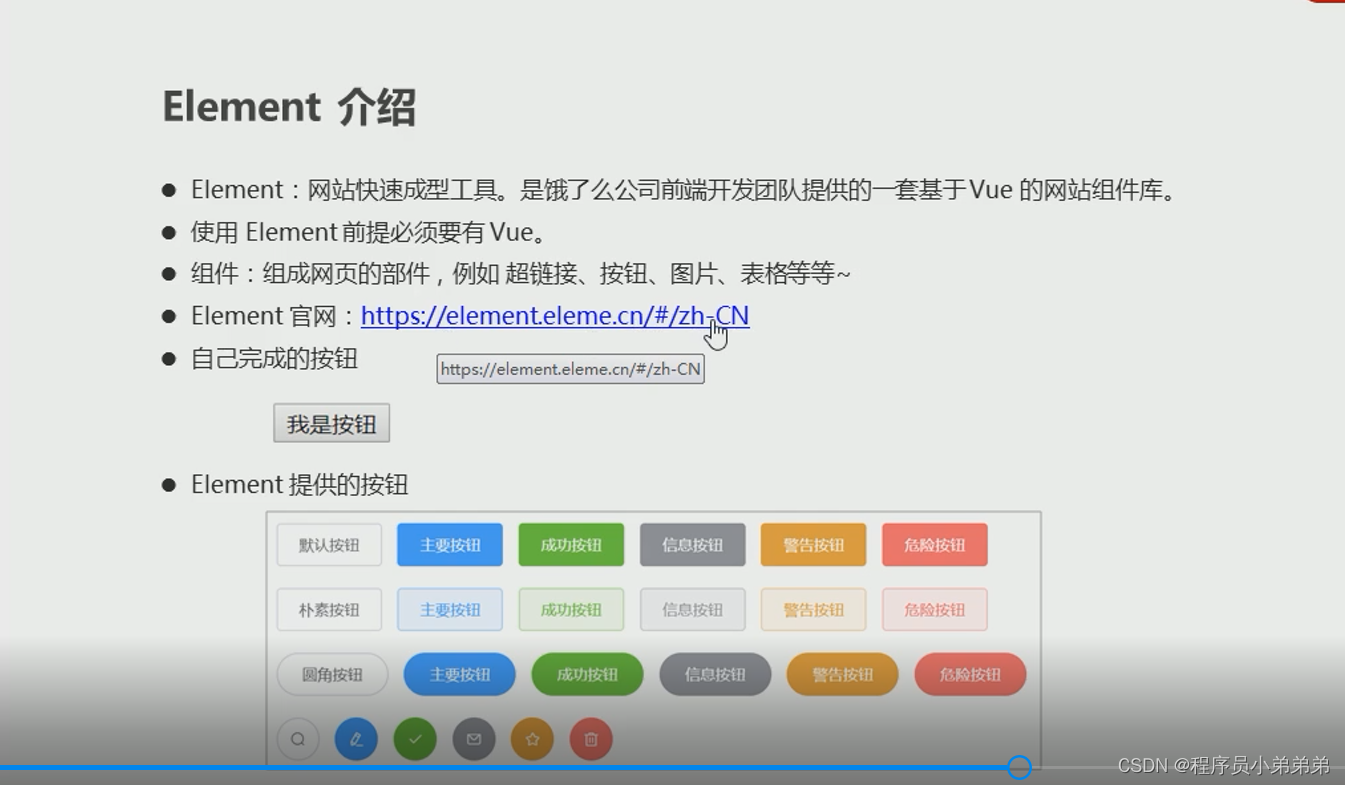
Task: Click the rounded blue 主要按钮 pill button
Action: [459, 674]
